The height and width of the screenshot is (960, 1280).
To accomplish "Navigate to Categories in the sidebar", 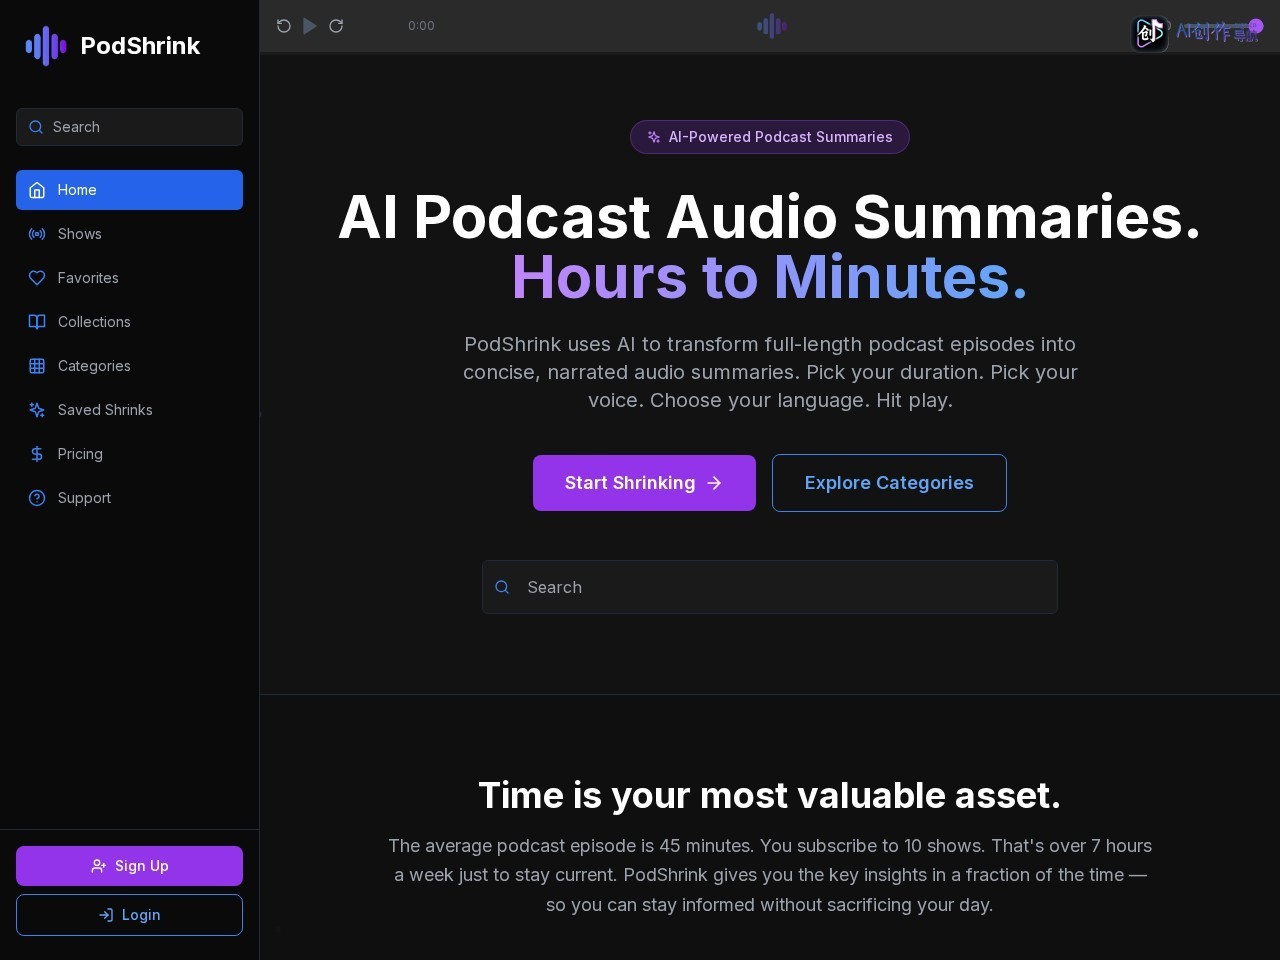I will tap(129, 366).
